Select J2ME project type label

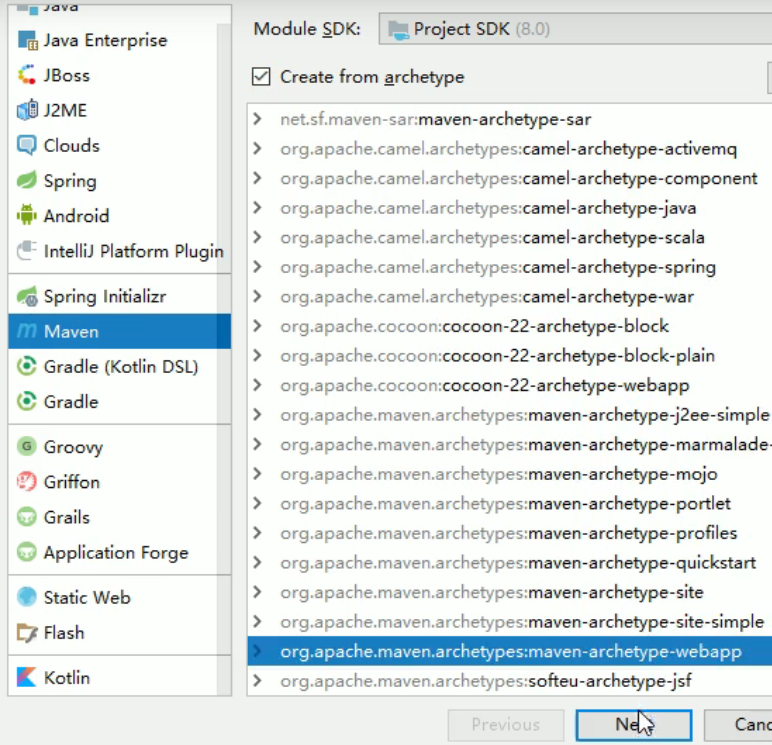(x=65, y=110)
